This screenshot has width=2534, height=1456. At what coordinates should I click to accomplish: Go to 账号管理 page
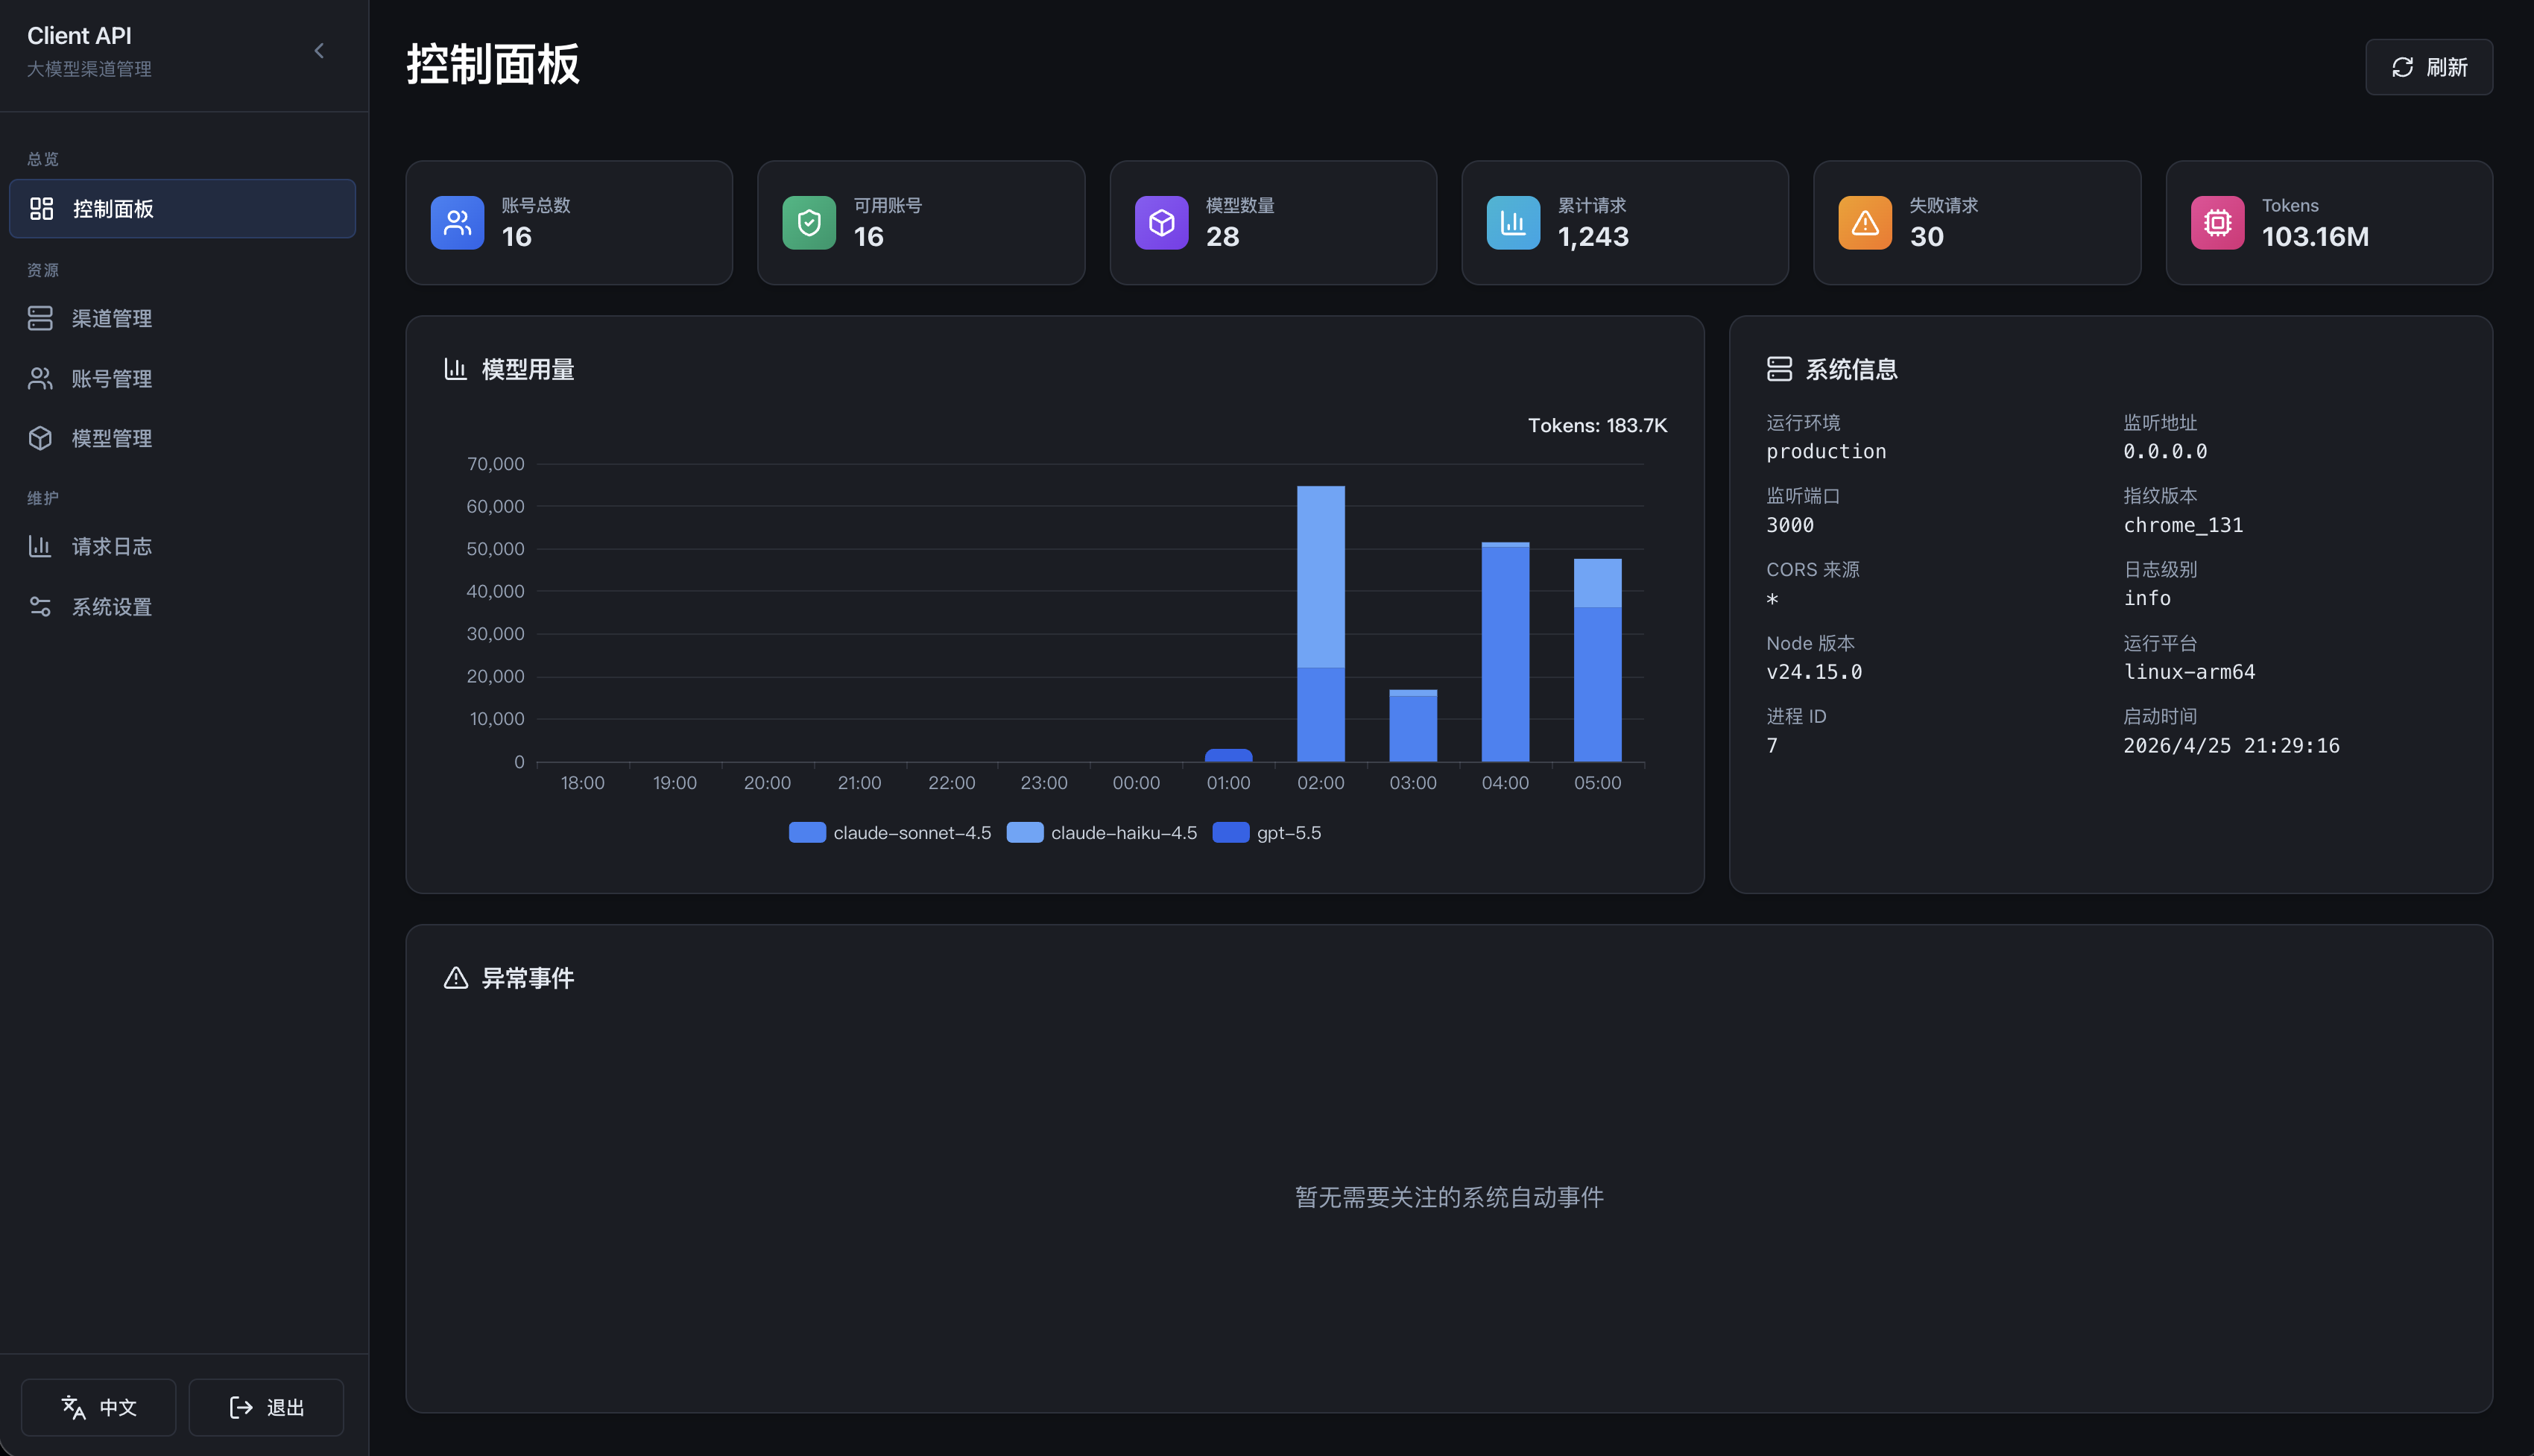[x=182, y=378]
